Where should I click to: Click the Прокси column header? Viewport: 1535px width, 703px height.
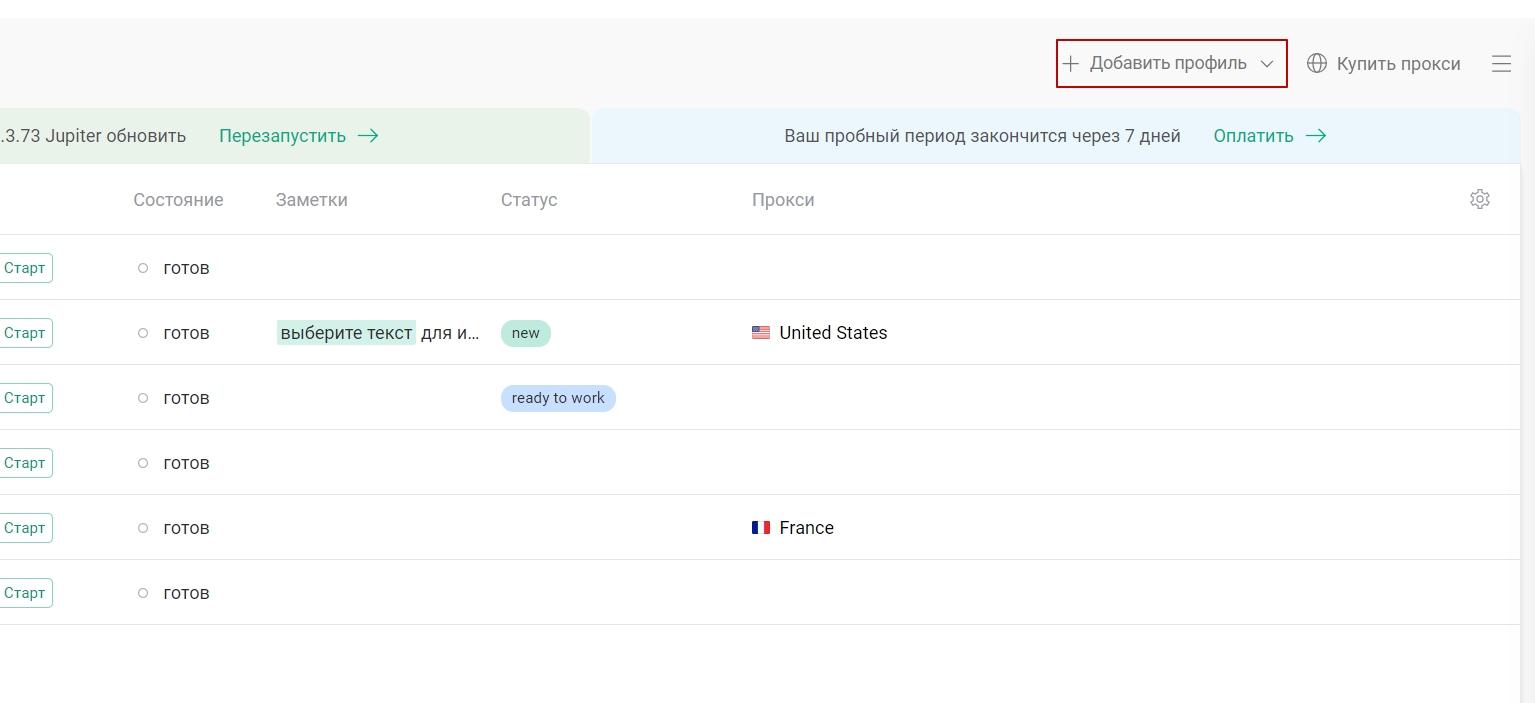(783, 200)
